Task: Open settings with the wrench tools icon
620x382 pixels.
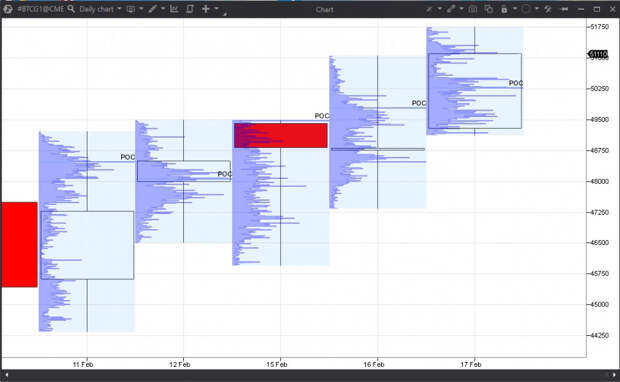Action: (548, 9)
